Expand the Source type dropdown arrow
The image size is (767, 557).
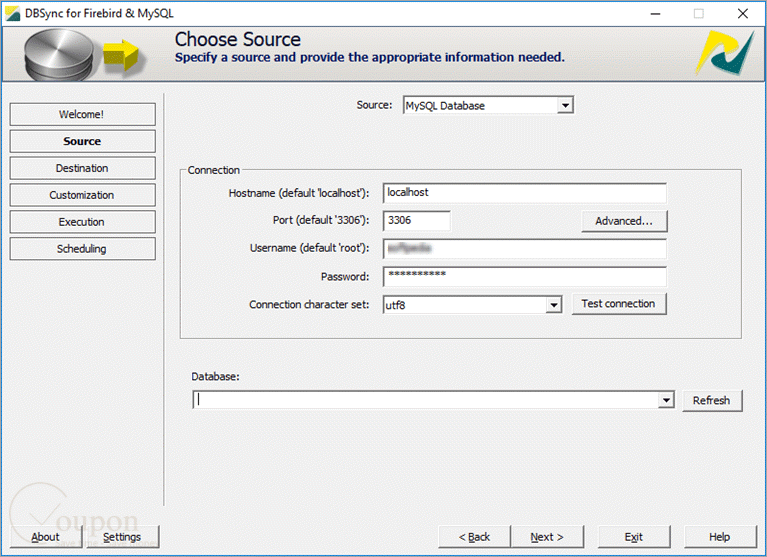point(565,105)
